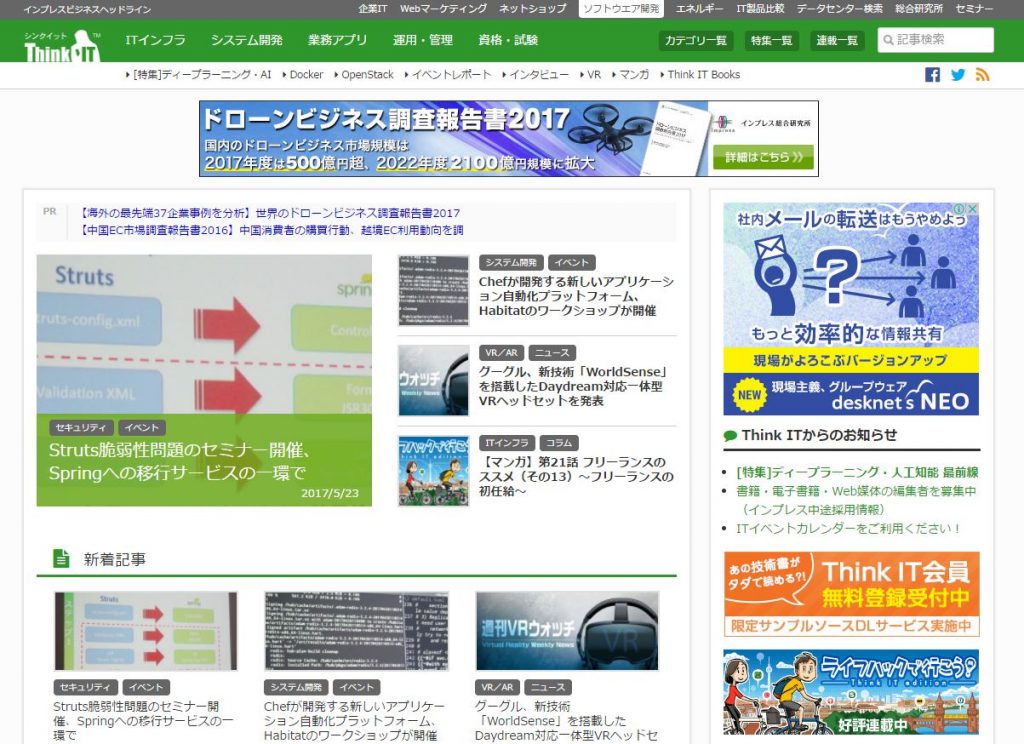Open the VR sub-nav link
Image resolution: width=1024 pixels, height=744 pixels.
point(594,74)
